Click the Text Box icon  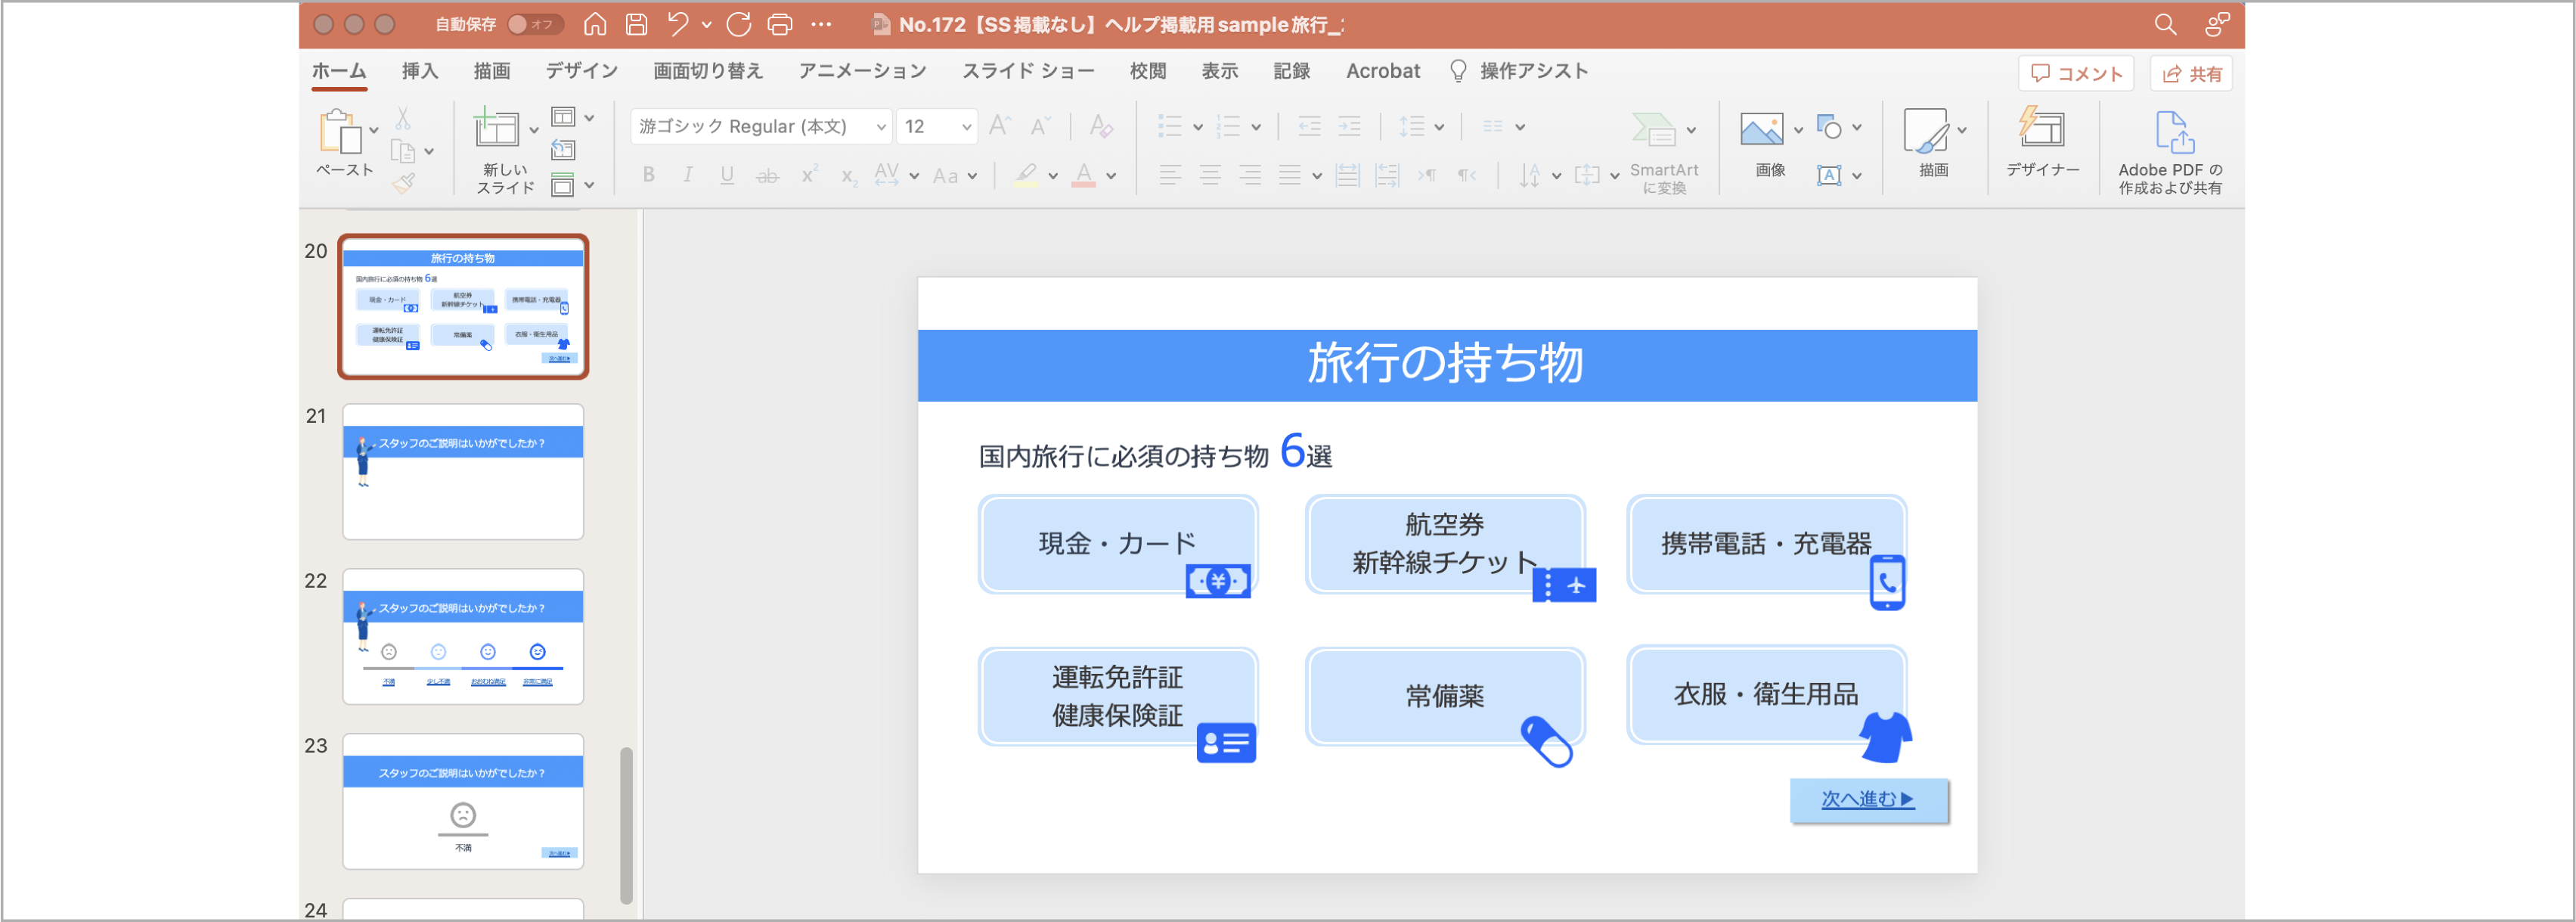tap(1829, 176)
